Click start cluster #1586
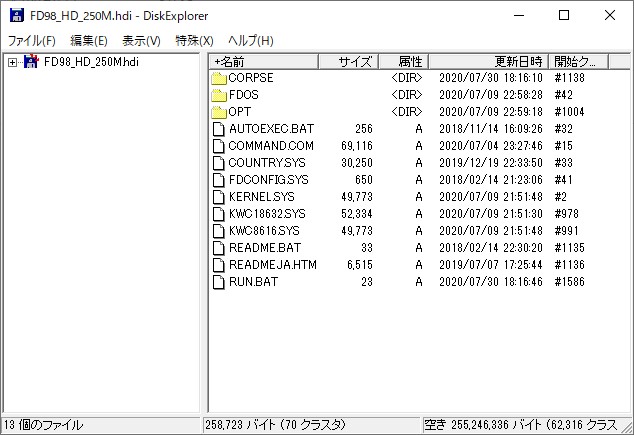The height and width of the screenshot is (435, 634). click(569, 281)
